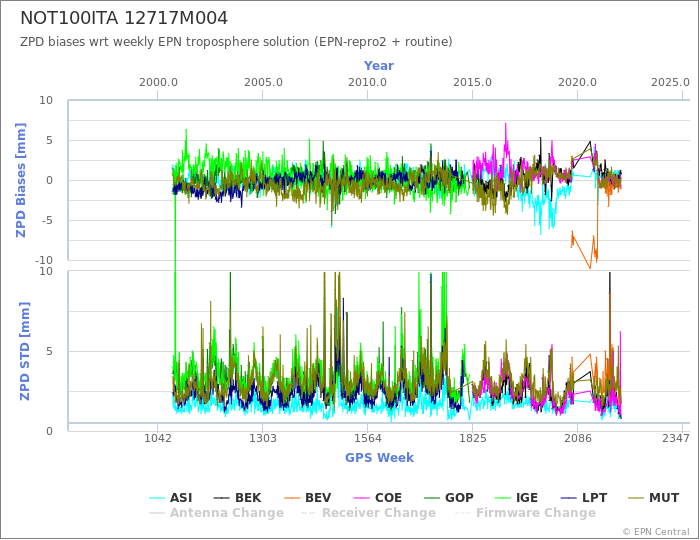Click the cyan ASI legend line marker

(x=157, y=498)
